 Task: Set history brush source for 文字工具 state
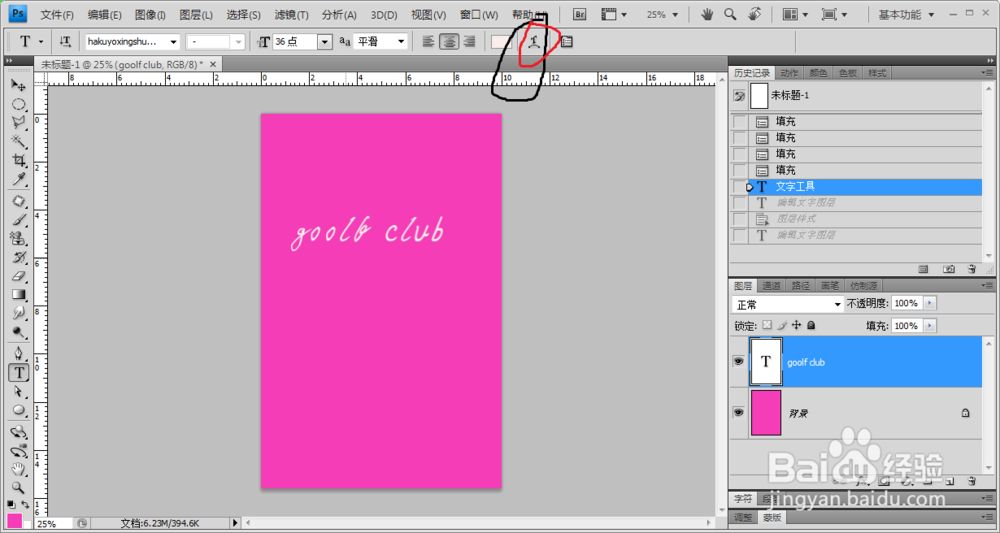click(x=739, y=187)
